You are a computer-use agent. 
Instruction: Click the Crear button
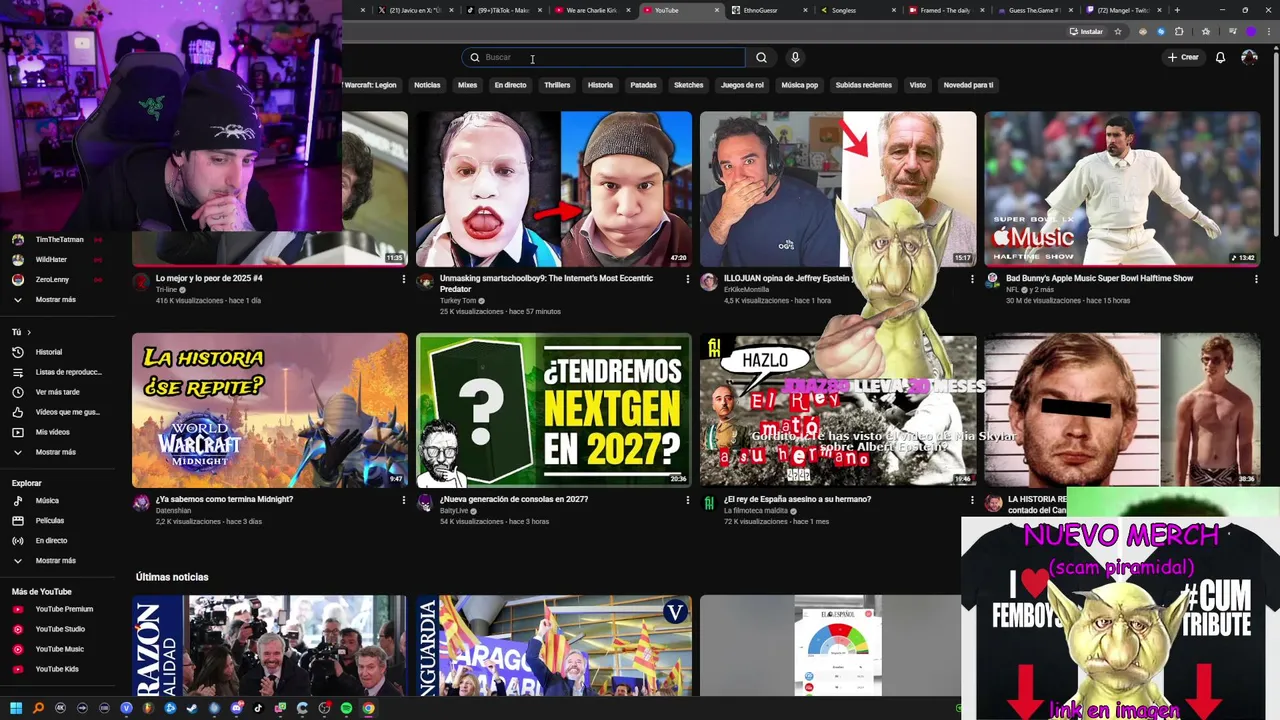tap(1183, 57)
